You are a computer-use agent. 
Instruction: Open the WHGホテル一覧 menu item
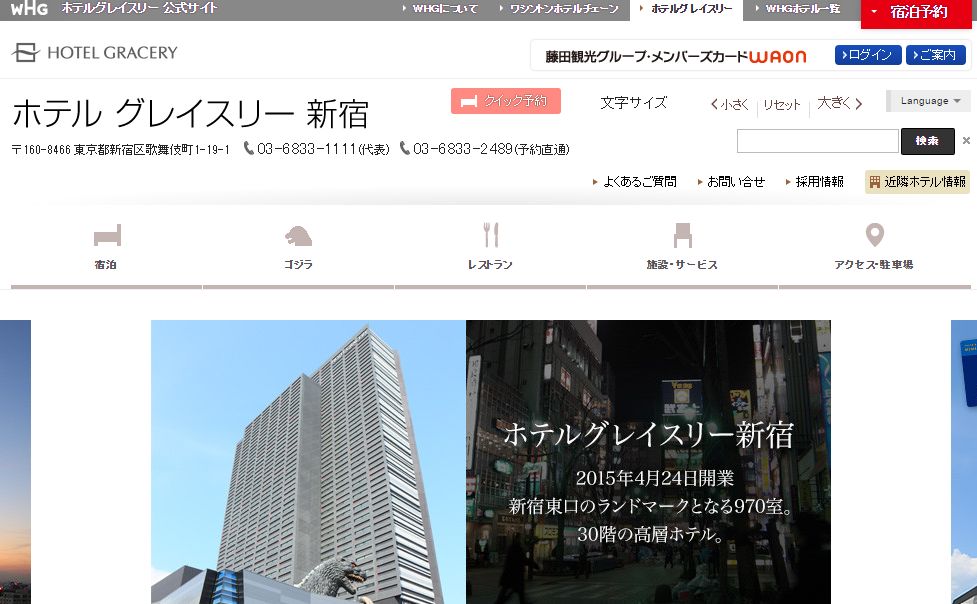pyautogui.click(x=798, y=9)
